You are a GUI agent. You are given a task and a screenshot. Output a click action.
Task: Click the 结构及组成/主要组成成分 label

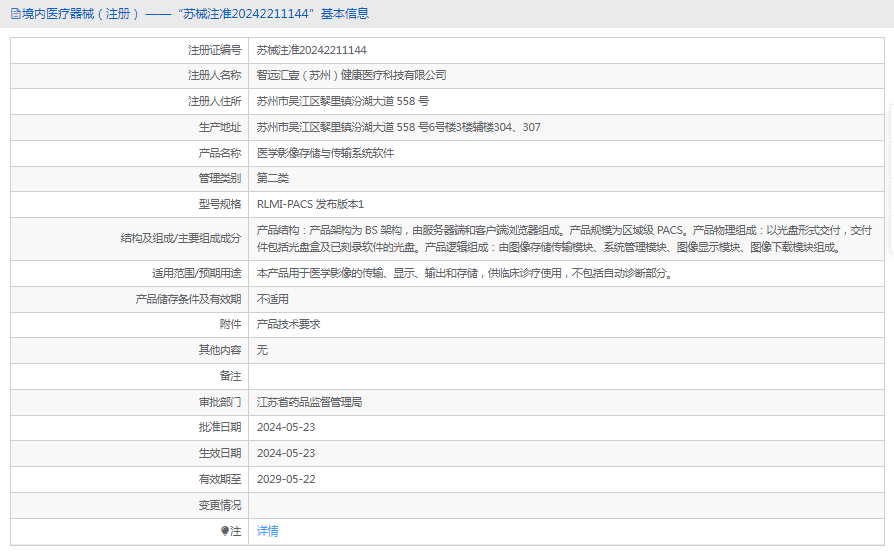[x=181, y=238]
